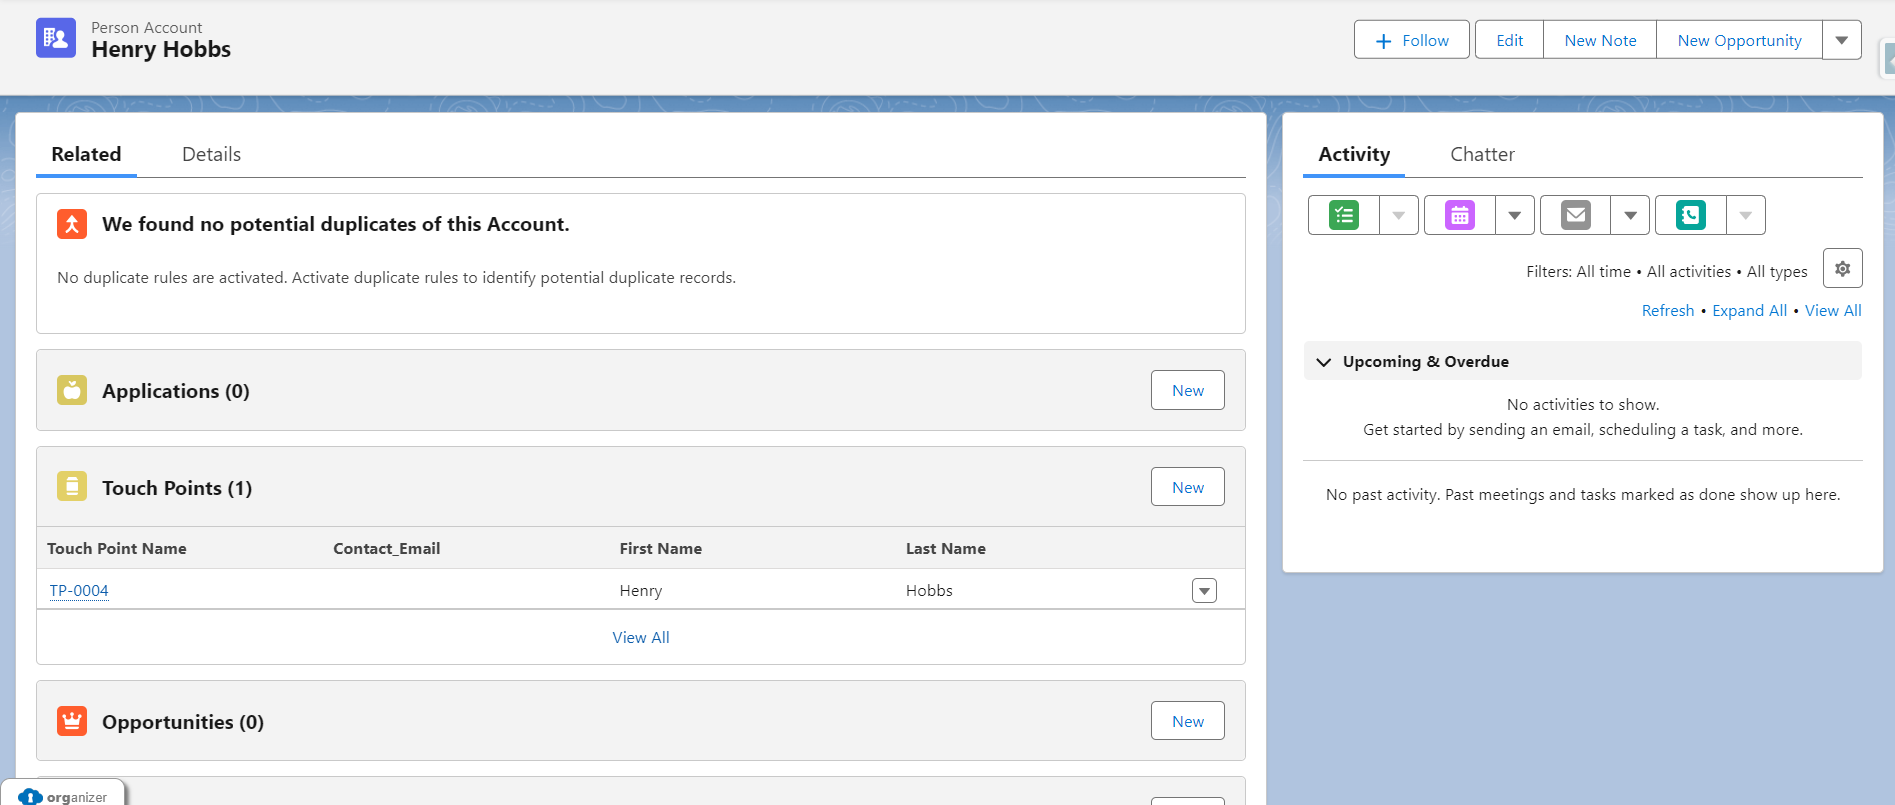Viewport: 1895px width, 805px height.
Task: Click Expand All in activity timeline
Action: [1749, 311]
